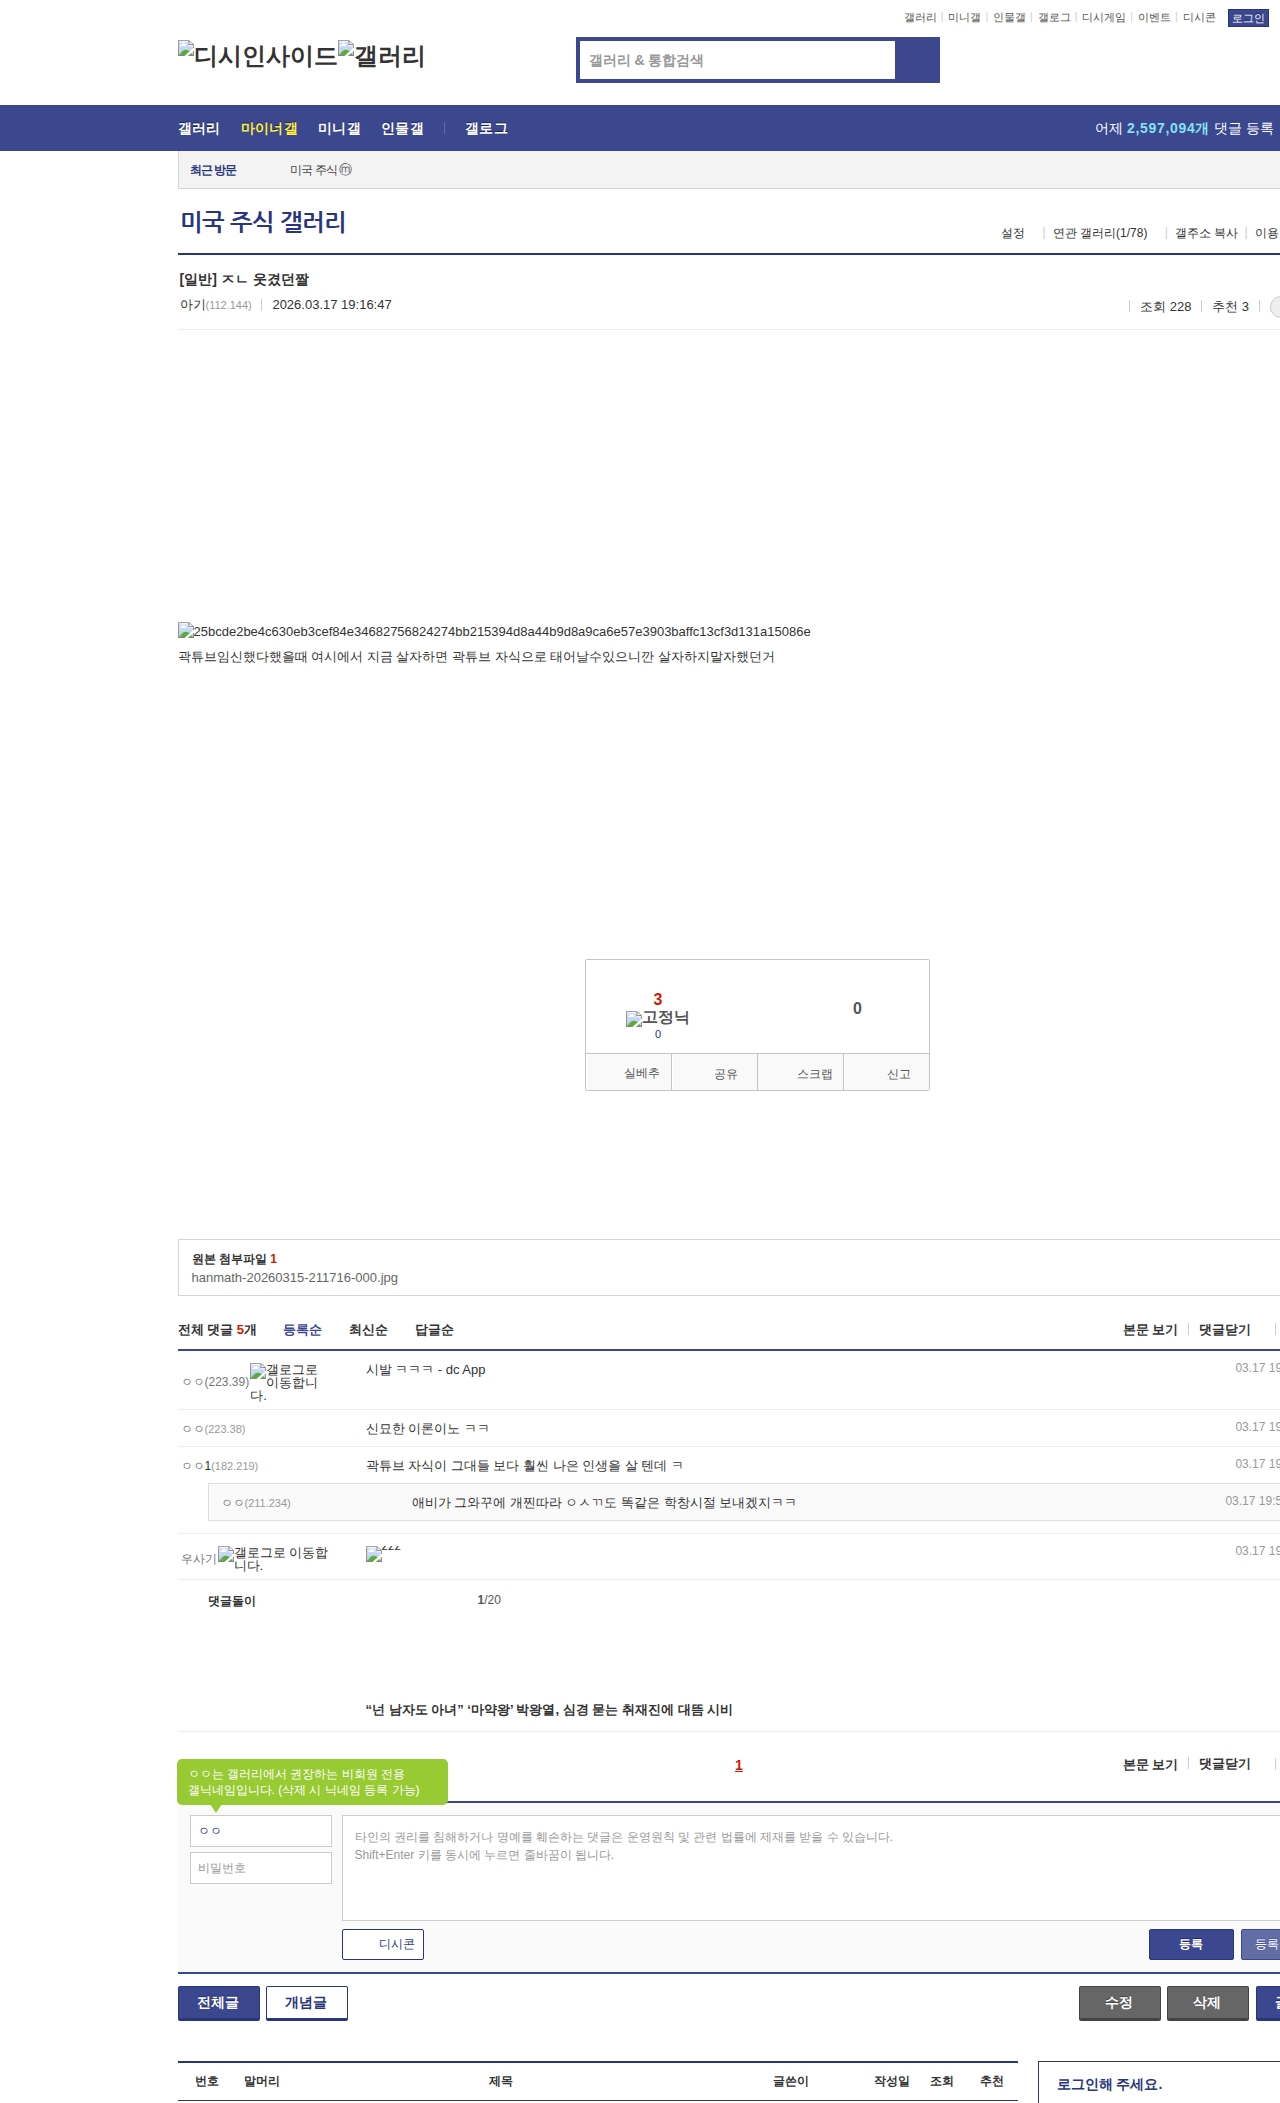Open the 디시콘 picker button
This screenshot has width=1280, height=2103.
[x=383, y=1944]
